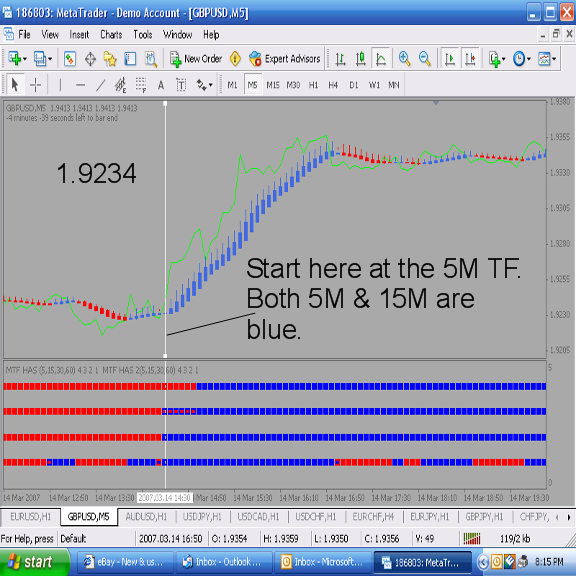
Task: Switch to Line Chart display
Action: tap(381, 59)
